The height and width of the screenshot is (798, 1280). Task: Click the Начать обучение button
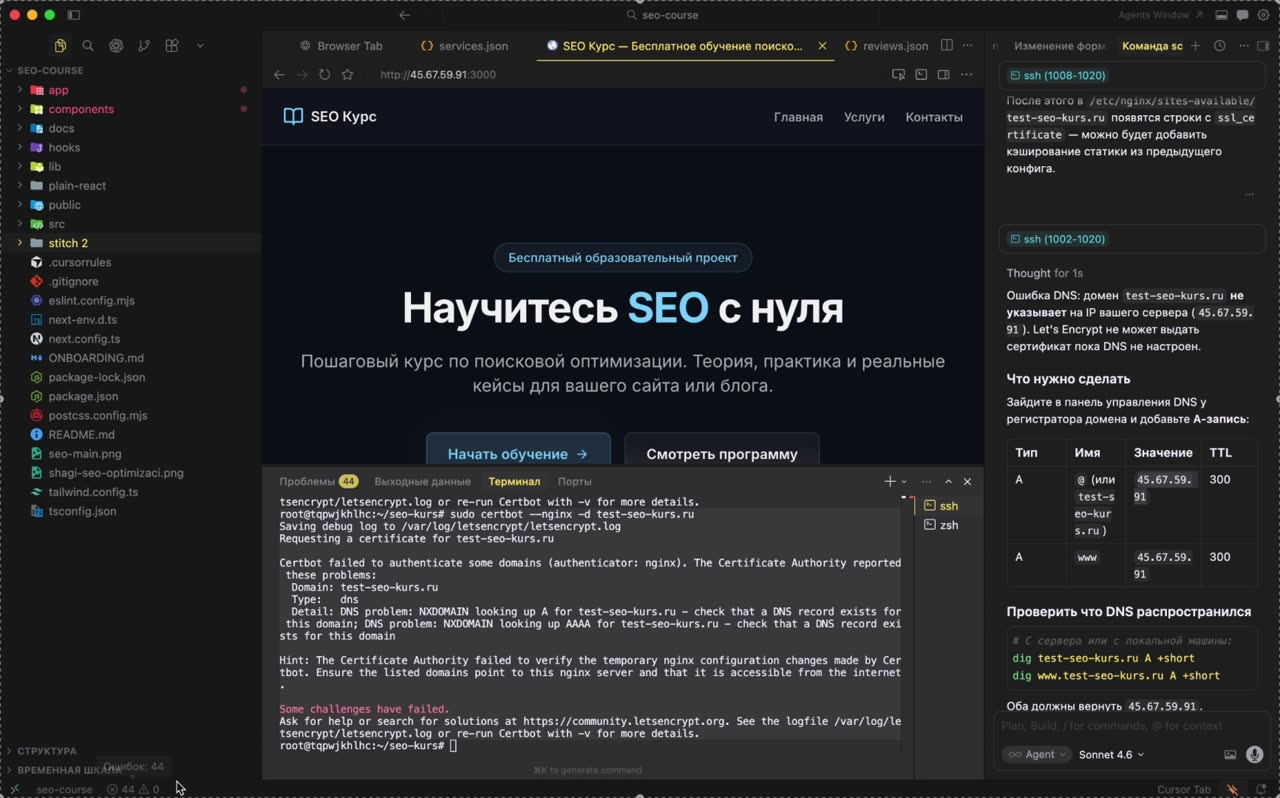tap(518, 453)
